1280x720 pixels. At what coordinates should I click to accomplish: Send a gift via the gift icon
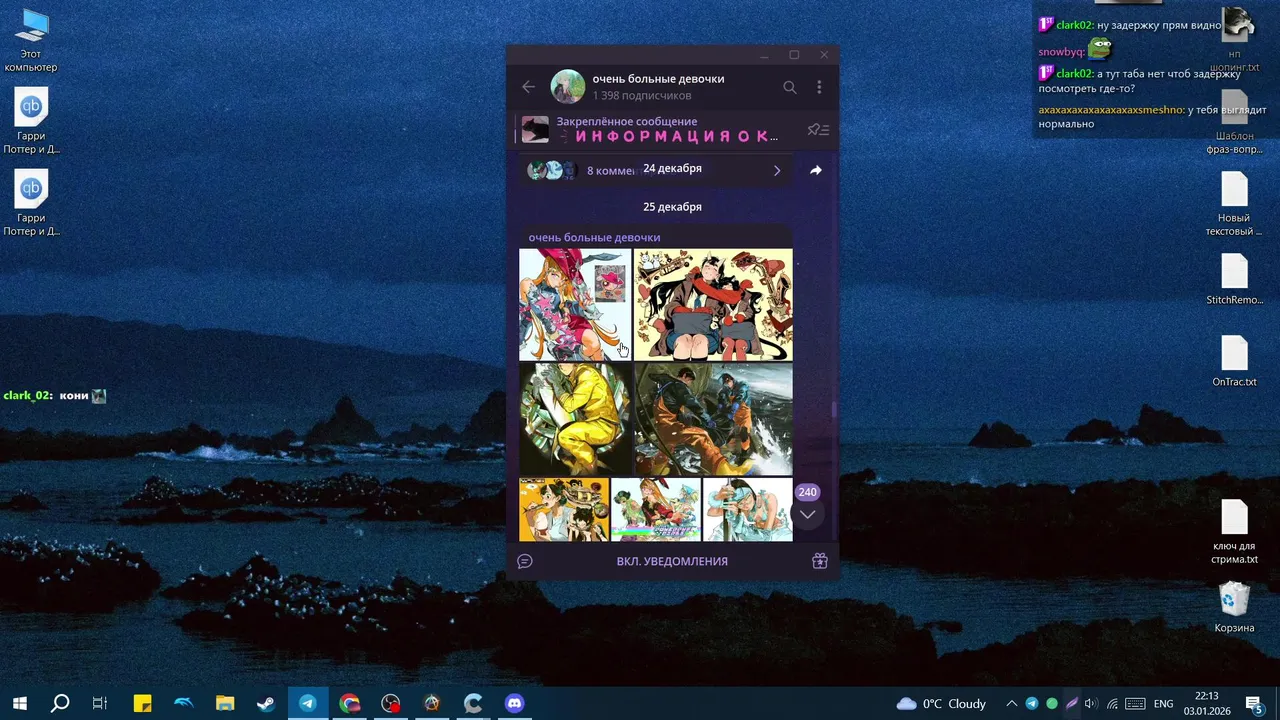coord(820,561)
